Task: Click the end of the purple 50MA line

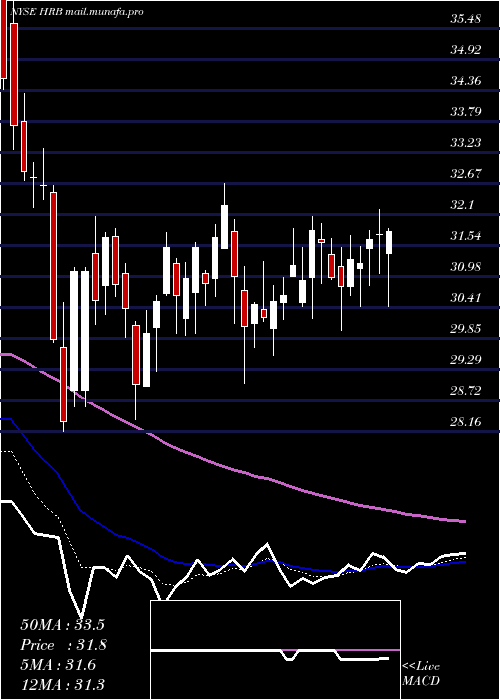Action: coord(464,521)
